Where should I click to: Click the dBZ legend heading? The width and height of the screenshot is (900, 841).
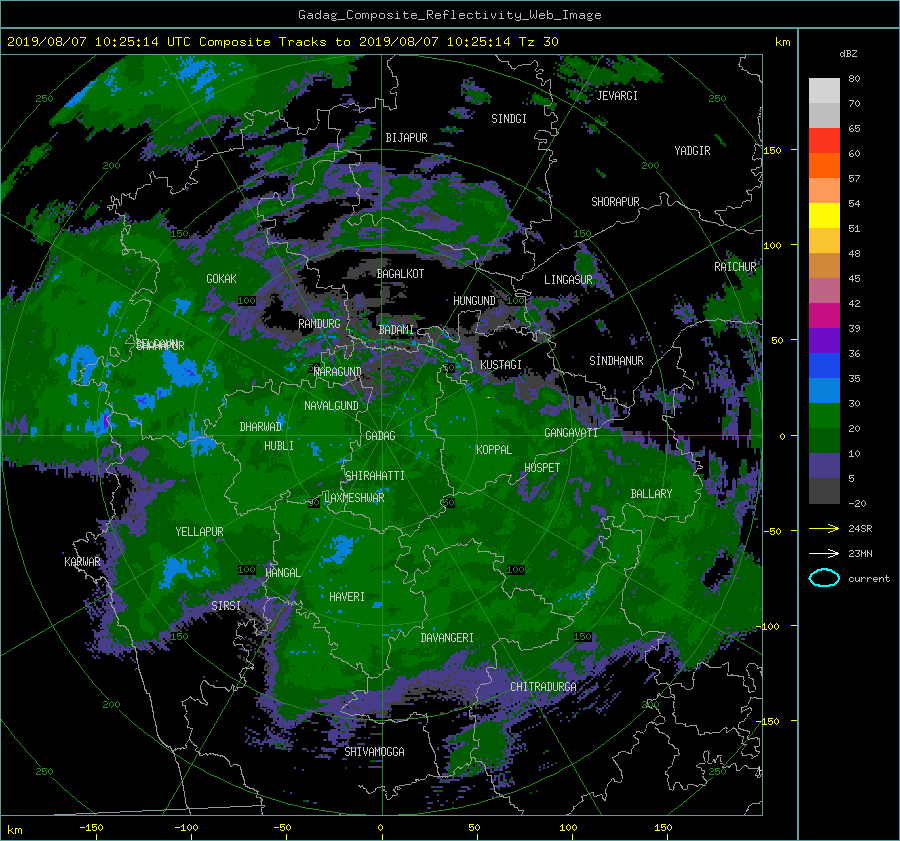848,54
